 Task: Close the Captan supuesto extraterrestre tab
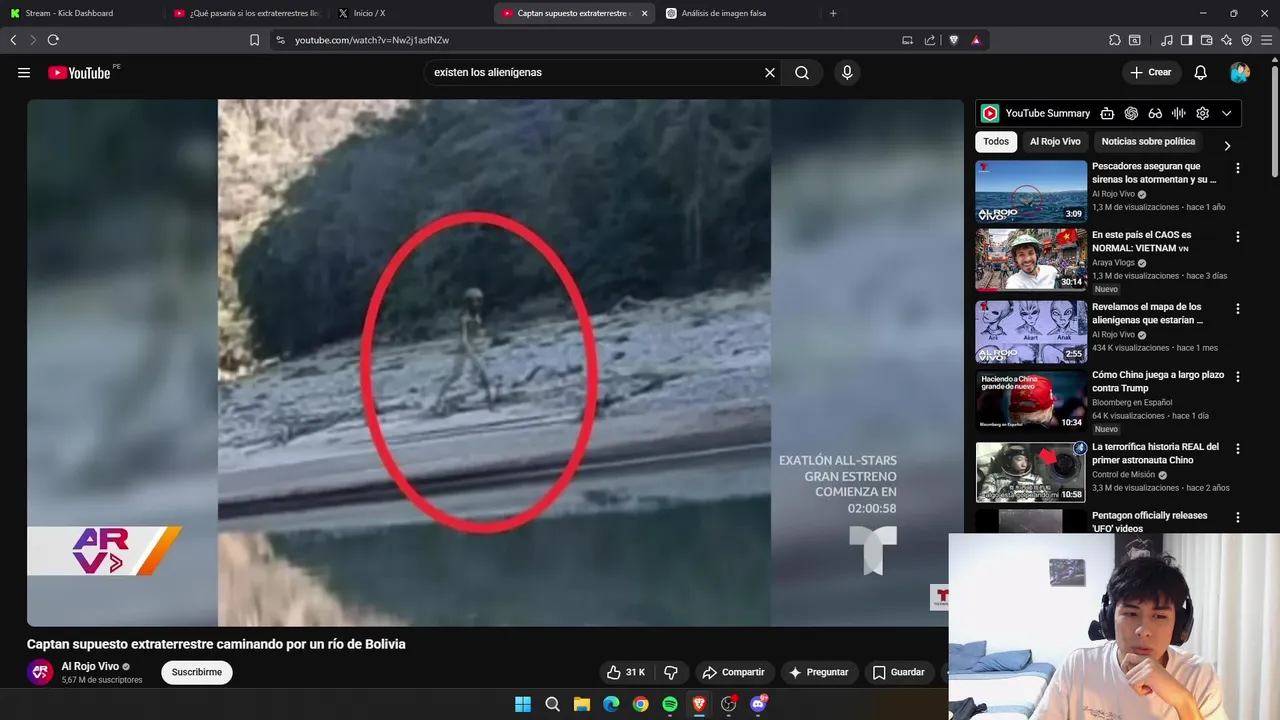point(644,13)
